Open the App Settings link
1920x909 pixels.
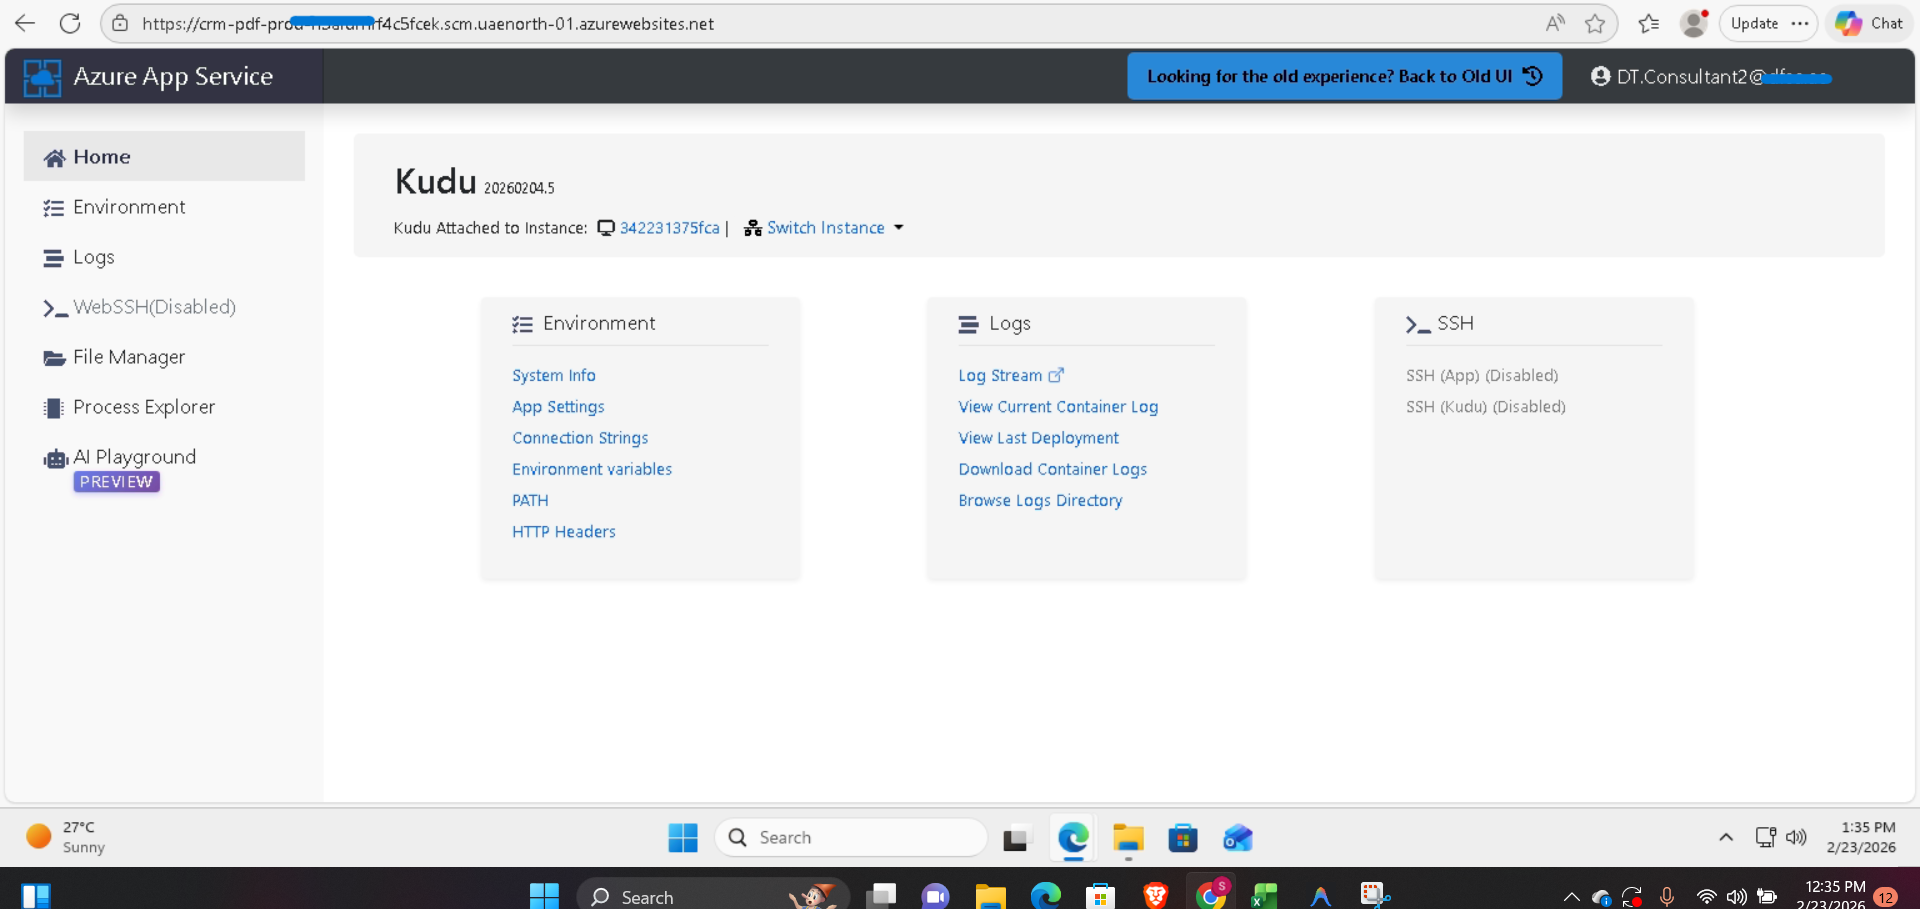tap(558, 407)
